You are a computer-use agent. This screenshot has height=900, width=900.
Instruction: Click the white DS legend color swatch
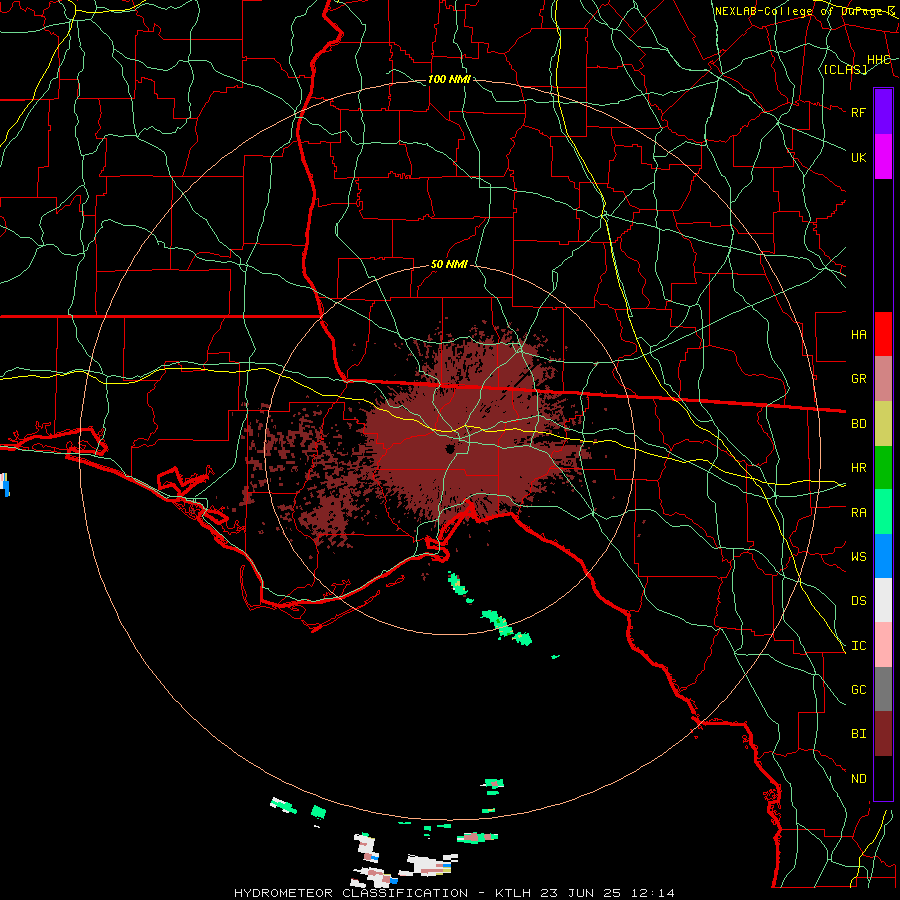(883, 600)
